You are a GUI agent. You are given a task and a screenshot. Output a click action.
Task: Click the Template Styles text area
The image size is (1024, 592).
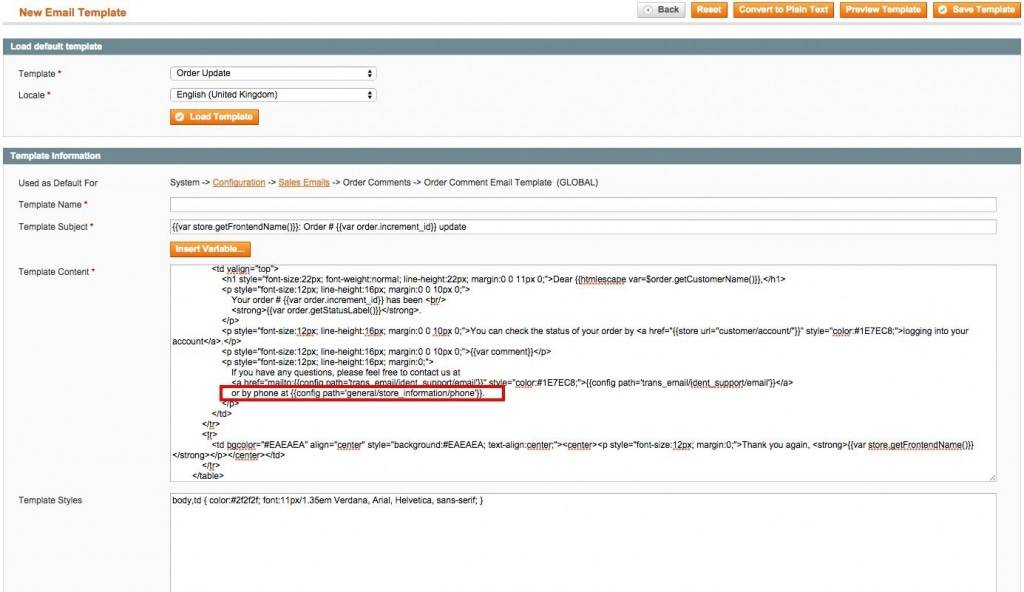[x=583, y=540]
